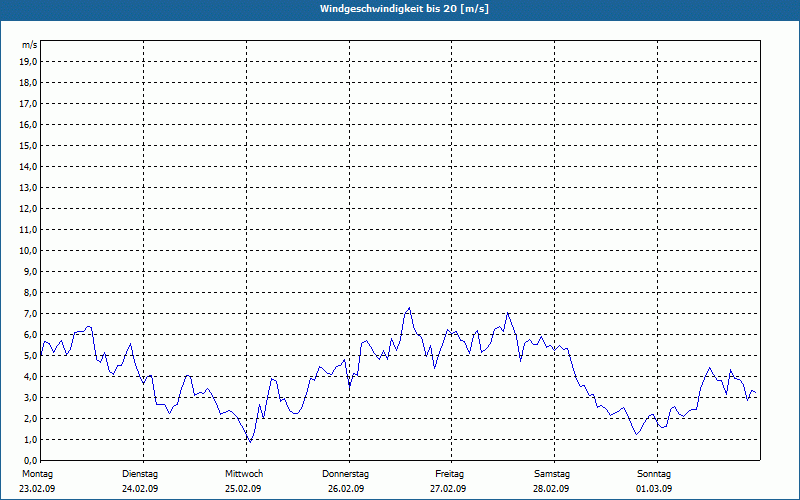Select the Donnerstag day label
This screenshot has width=800, height=500.
click(x=345, y=474)
